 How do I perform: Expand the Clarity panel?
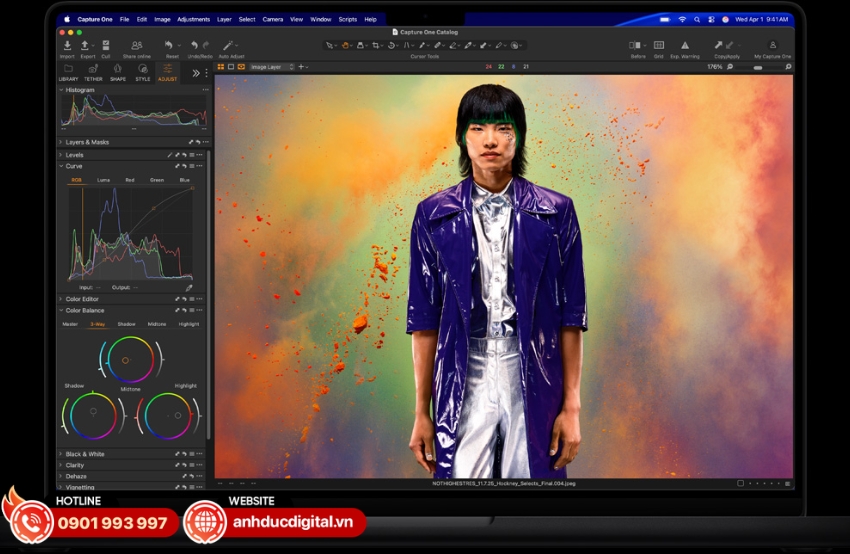point(61,465)
